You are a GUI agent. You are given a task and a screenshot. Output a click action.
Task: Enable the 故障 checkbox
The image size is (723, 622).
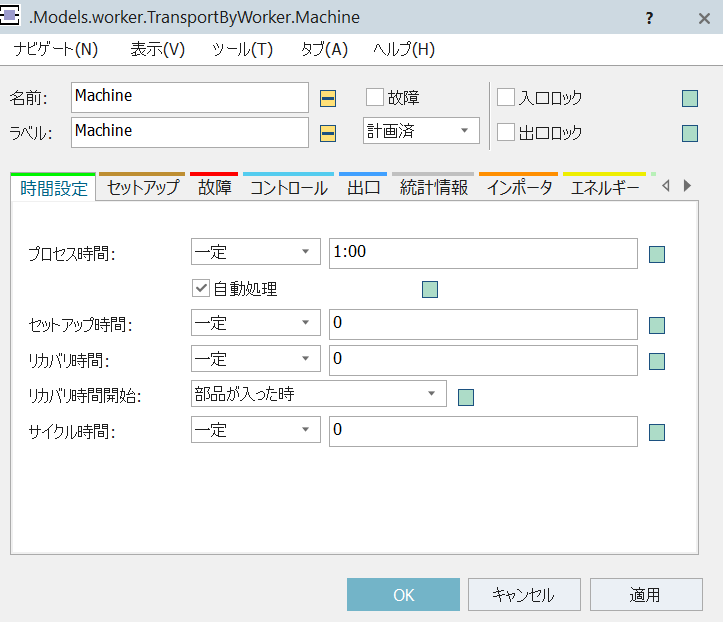tap(374, 97)
